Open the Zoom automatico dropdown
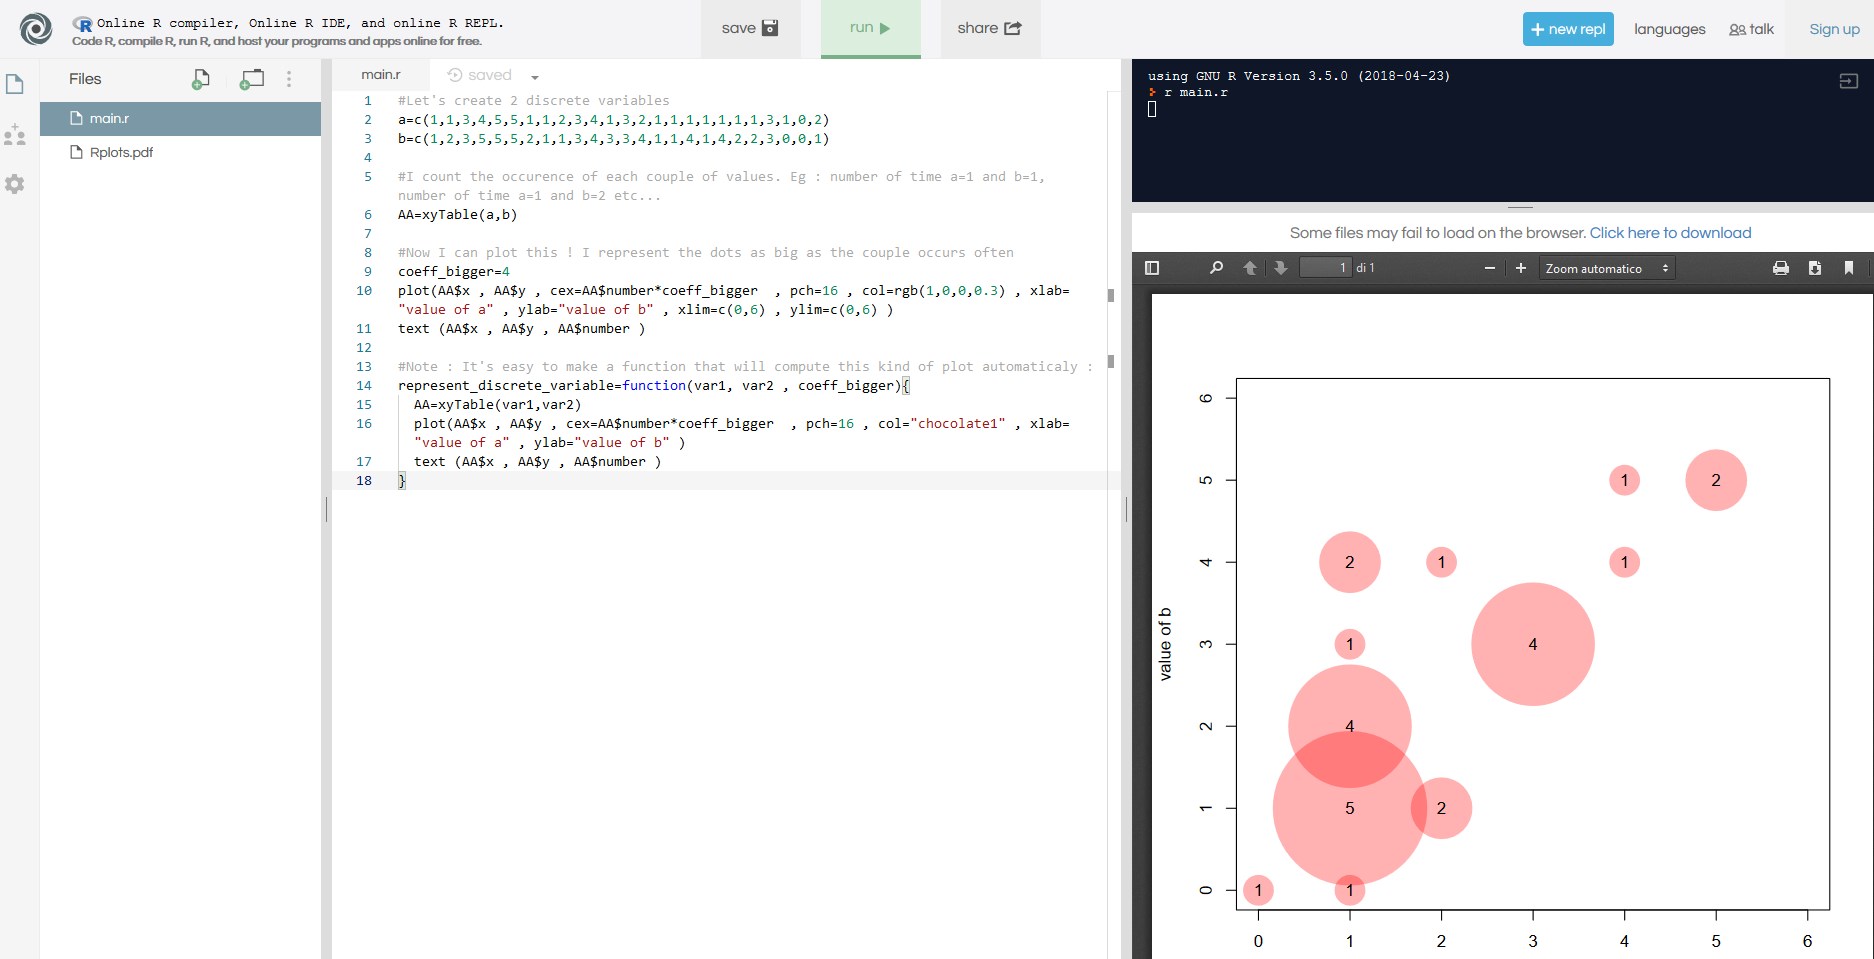Image resolution: width=1874 pixels, height=959 pixels. tap(1608, 268)
